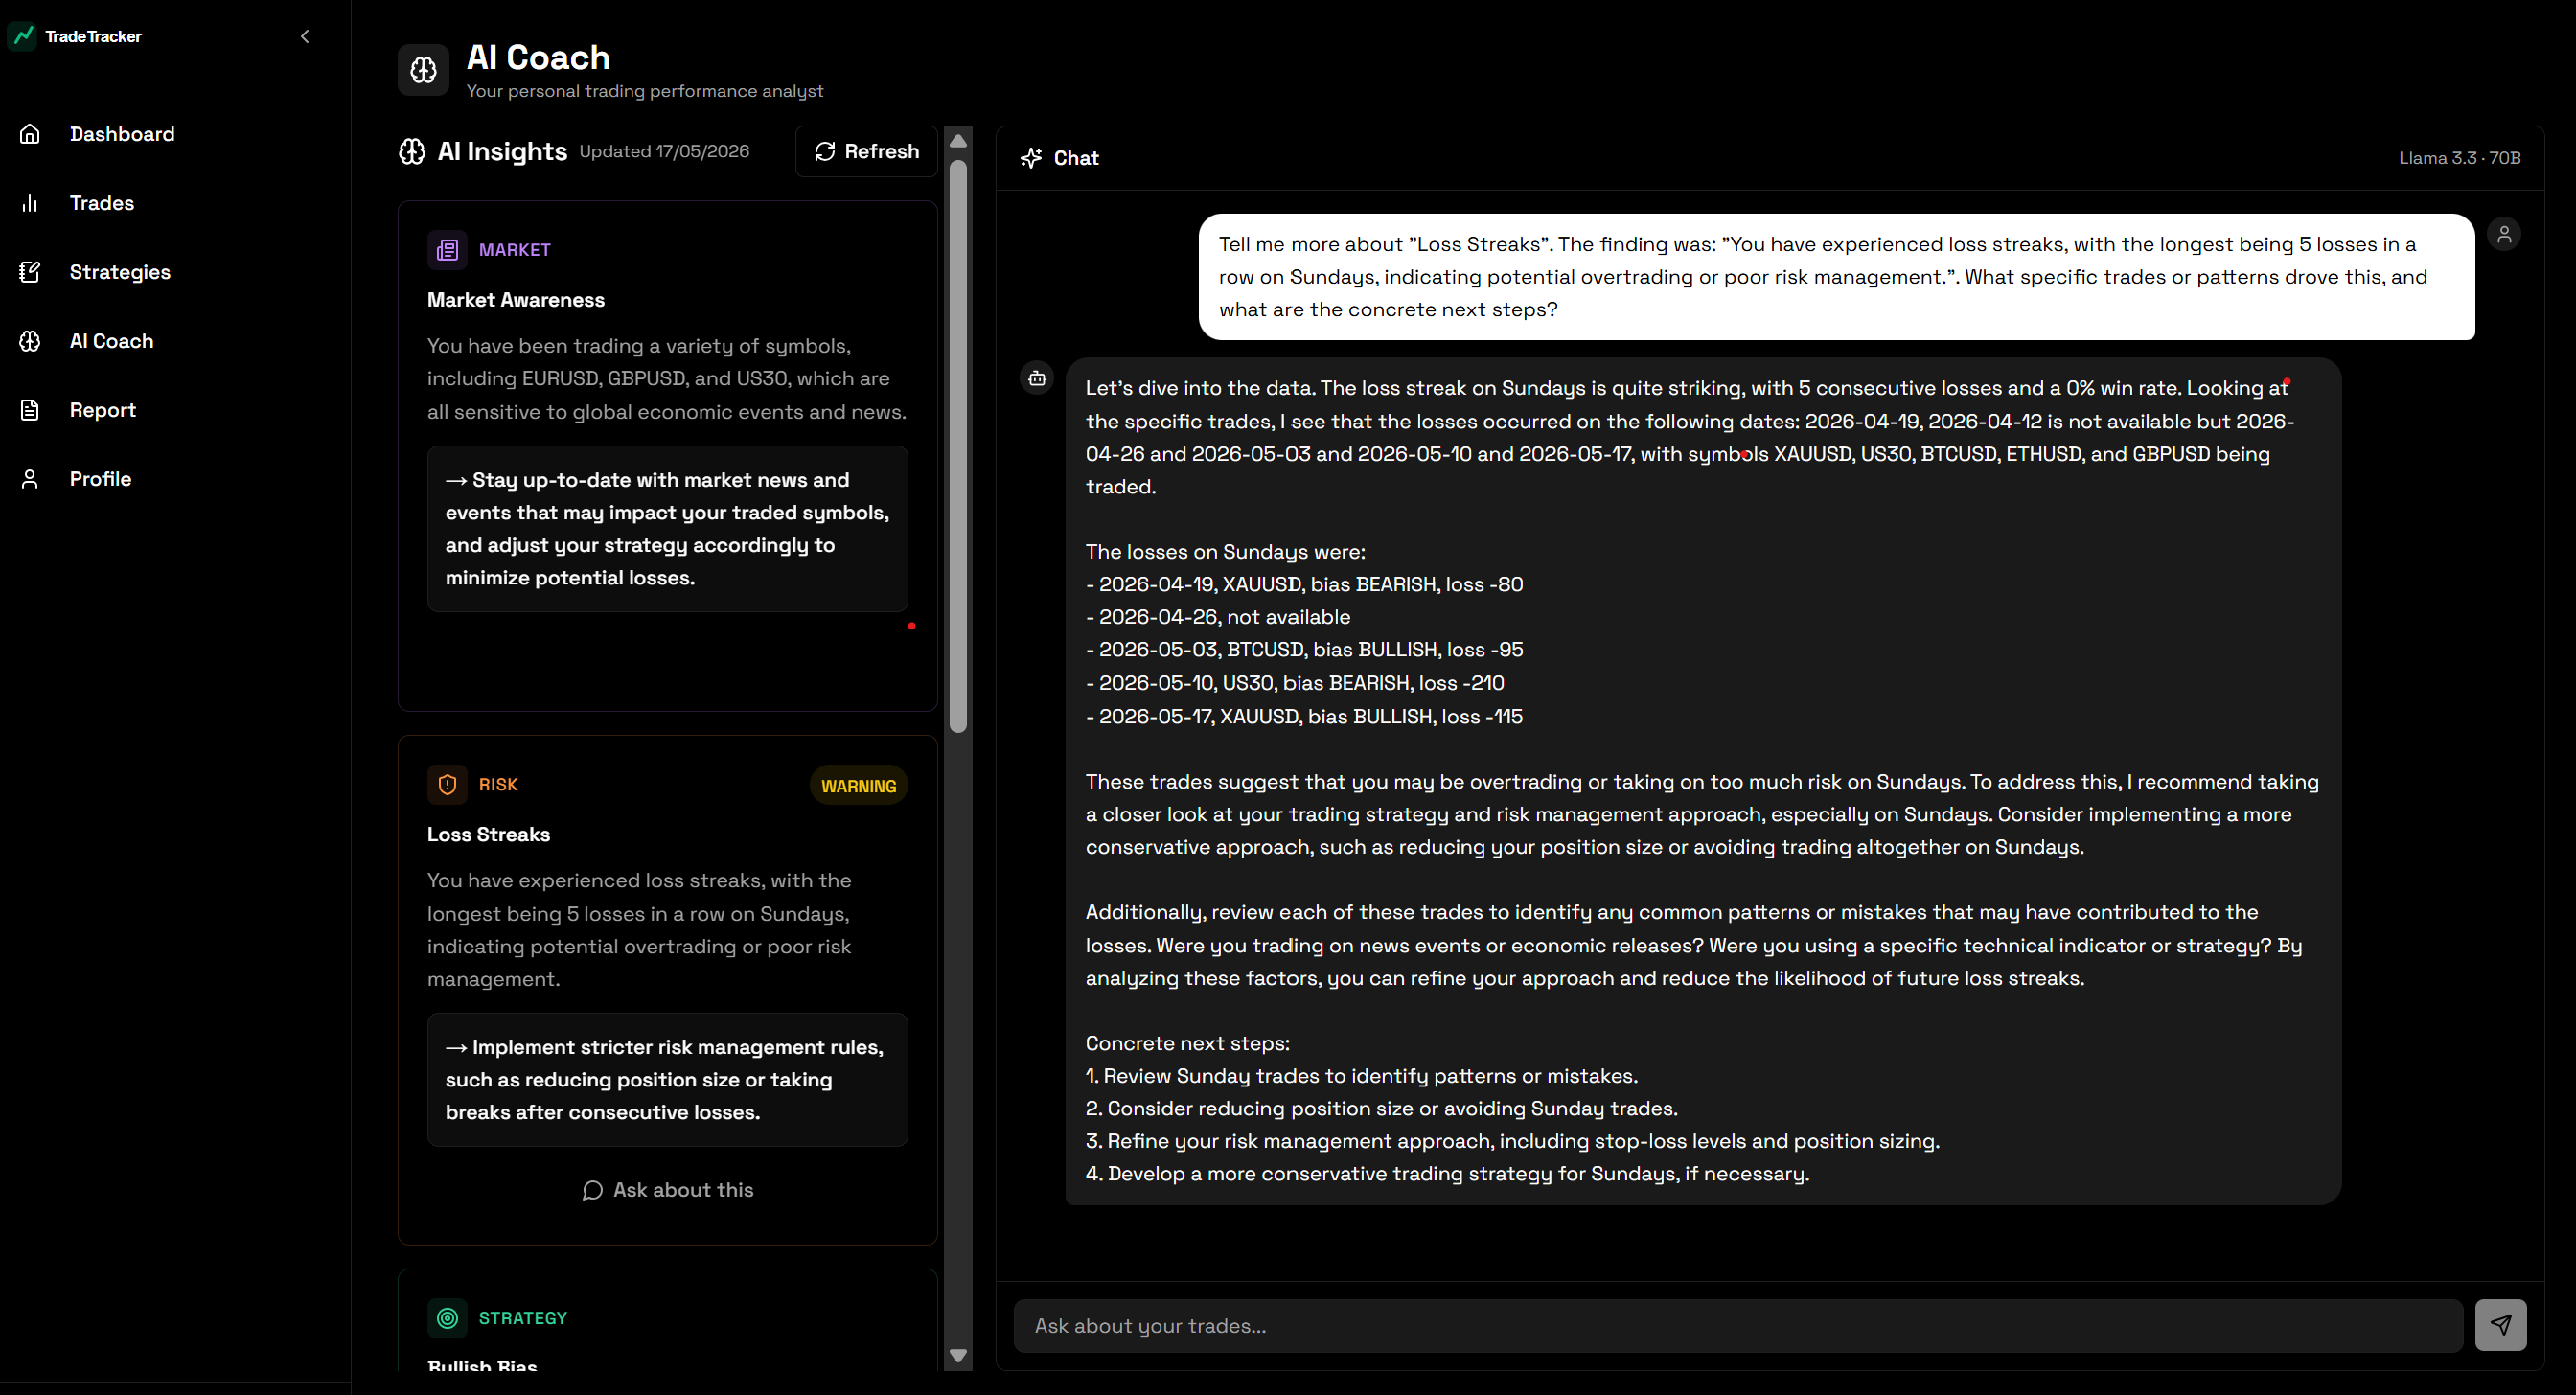
Task: Collapse the sidebar with the chevron
Action: (x=305, y=36)
